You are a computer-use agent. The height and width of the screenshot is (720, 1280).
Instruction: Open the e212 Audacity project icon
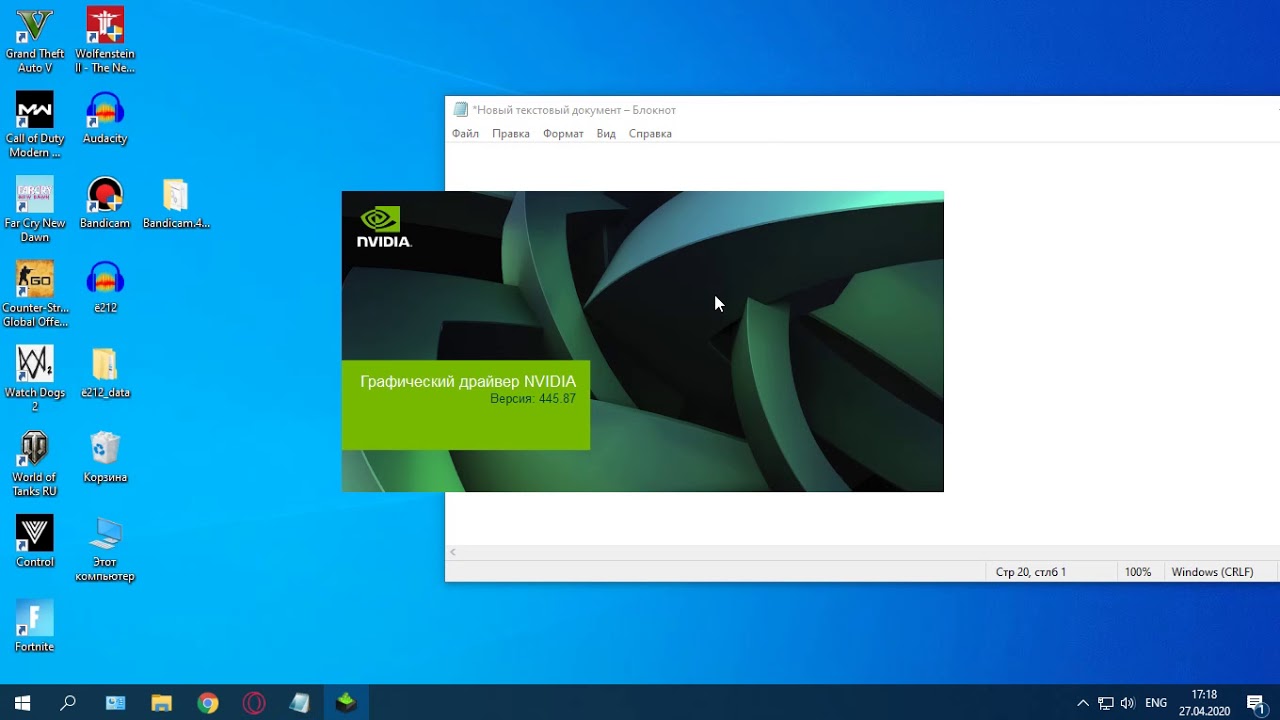point(105,287)
